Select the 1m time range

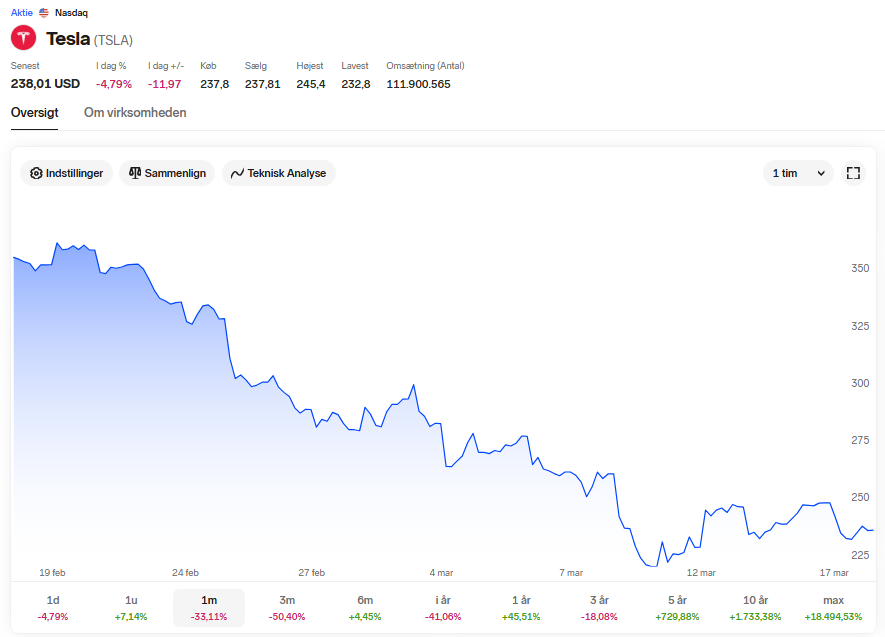coord(209,608)
